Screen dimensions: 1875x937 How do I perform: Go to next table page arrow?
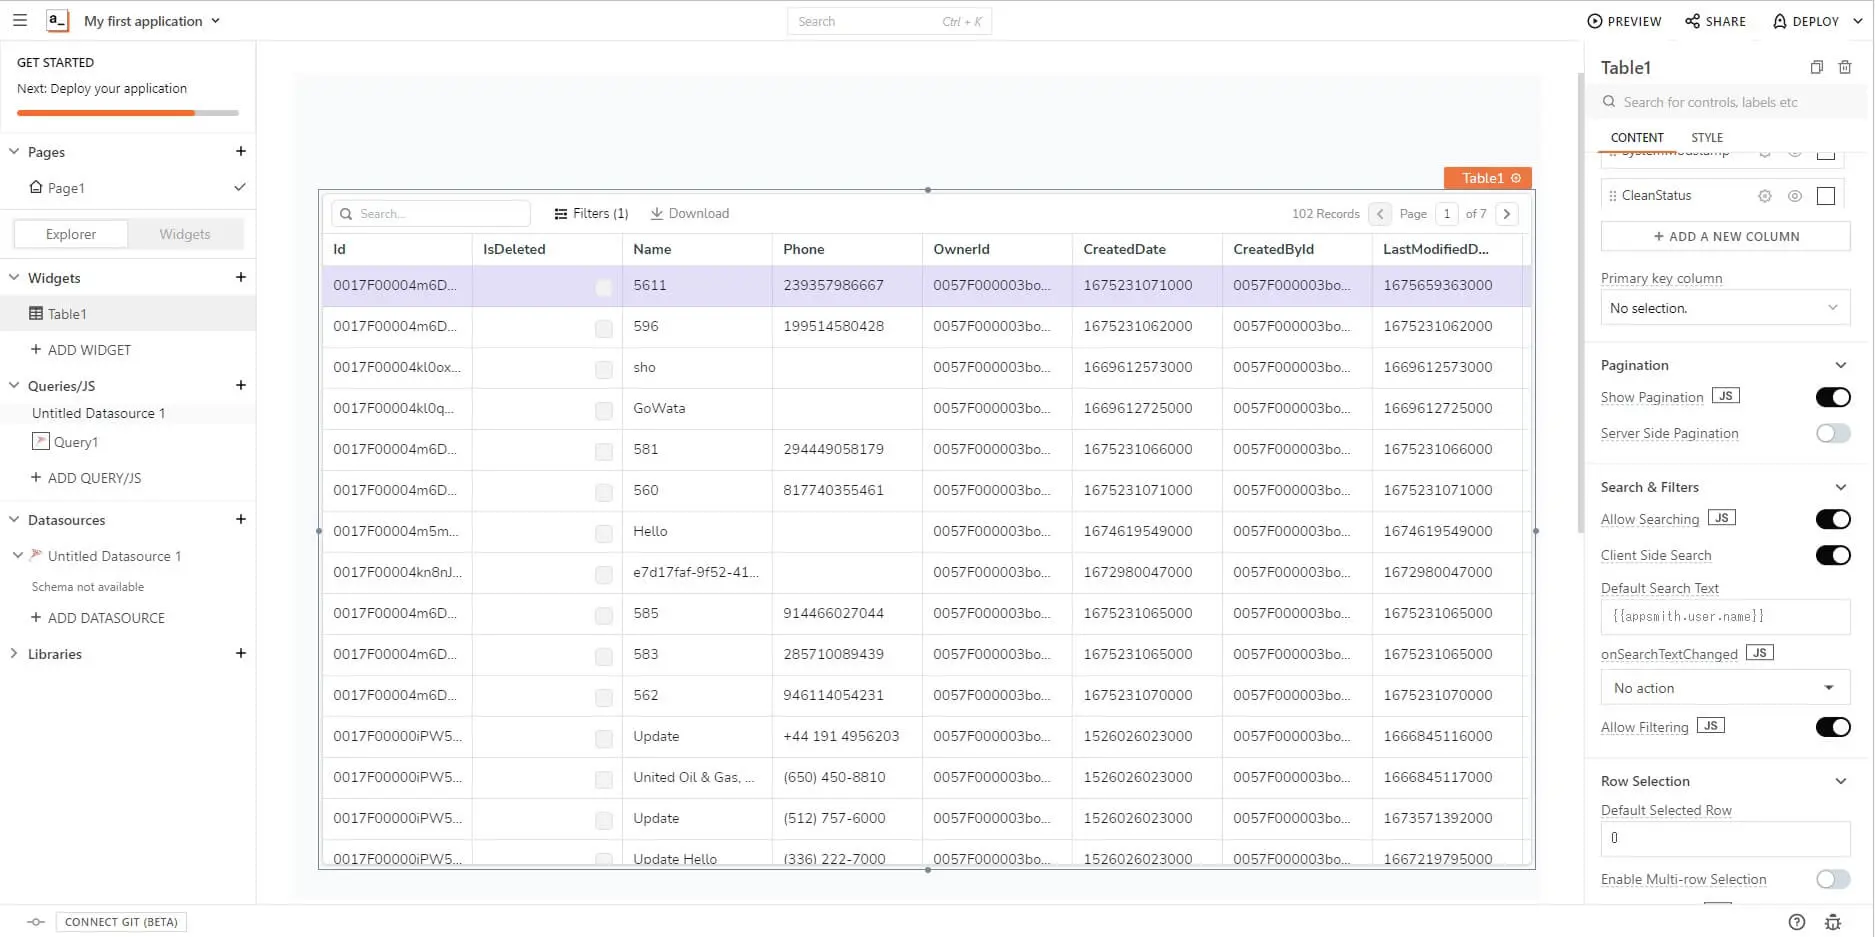pyautogui.click(x=1506, y=213)
